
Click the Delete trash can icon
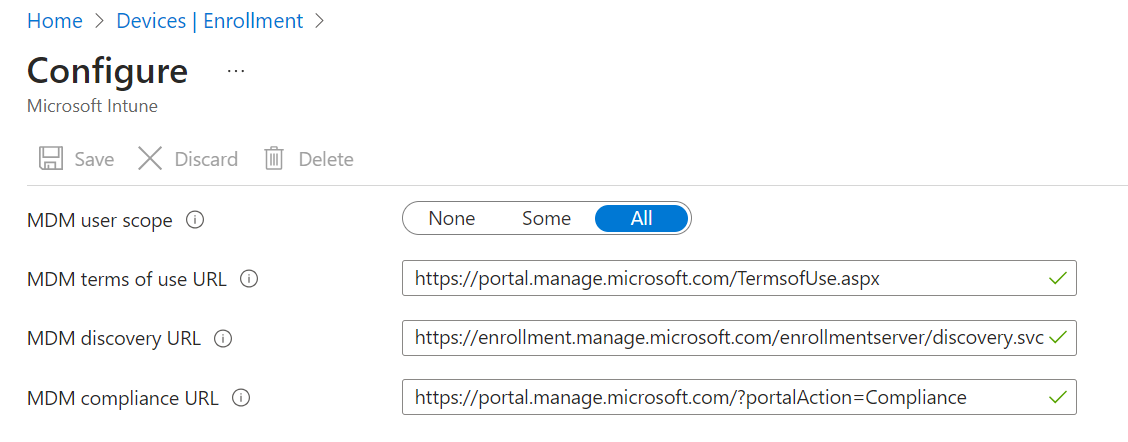point(274,159)
